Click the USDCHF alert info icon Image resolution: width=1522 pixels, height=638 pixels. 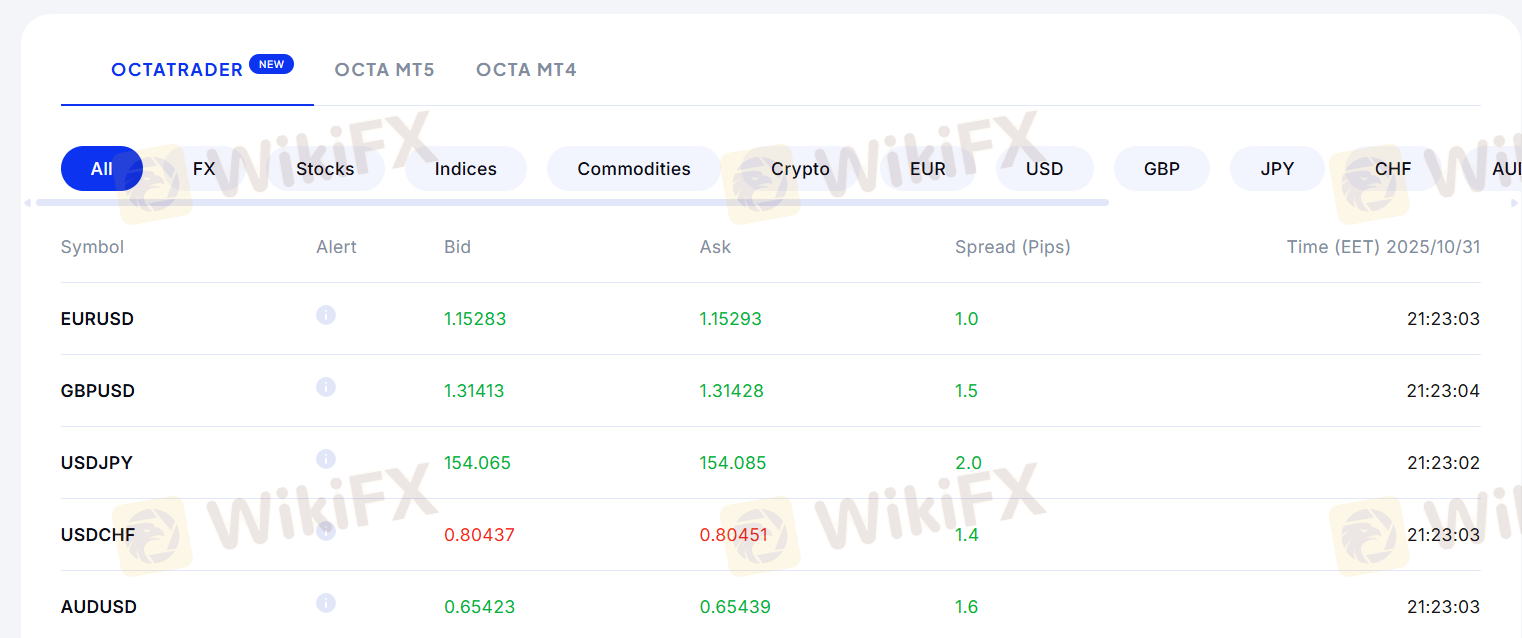326,531
